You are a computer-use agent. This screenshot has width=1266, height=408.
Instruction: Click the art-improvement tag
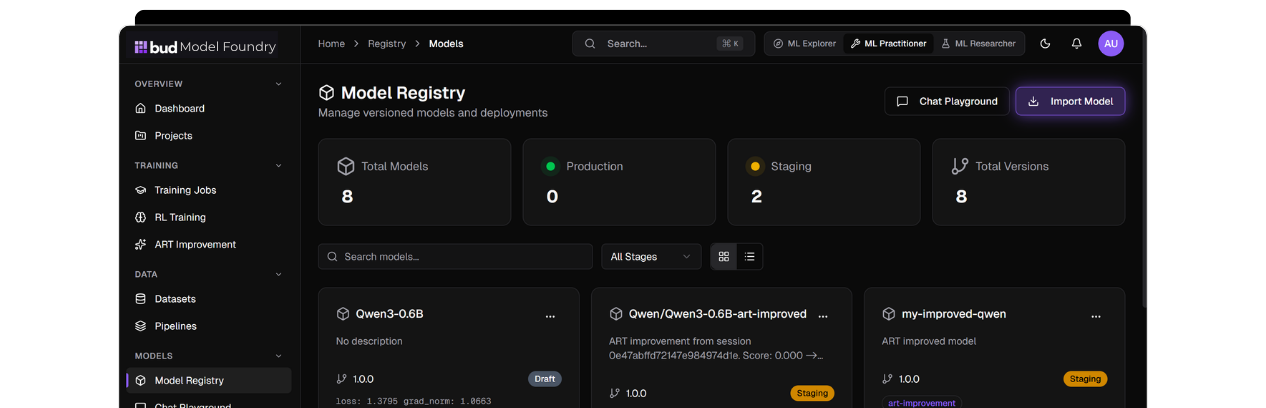pyautogui.click(x=920, y=403)
